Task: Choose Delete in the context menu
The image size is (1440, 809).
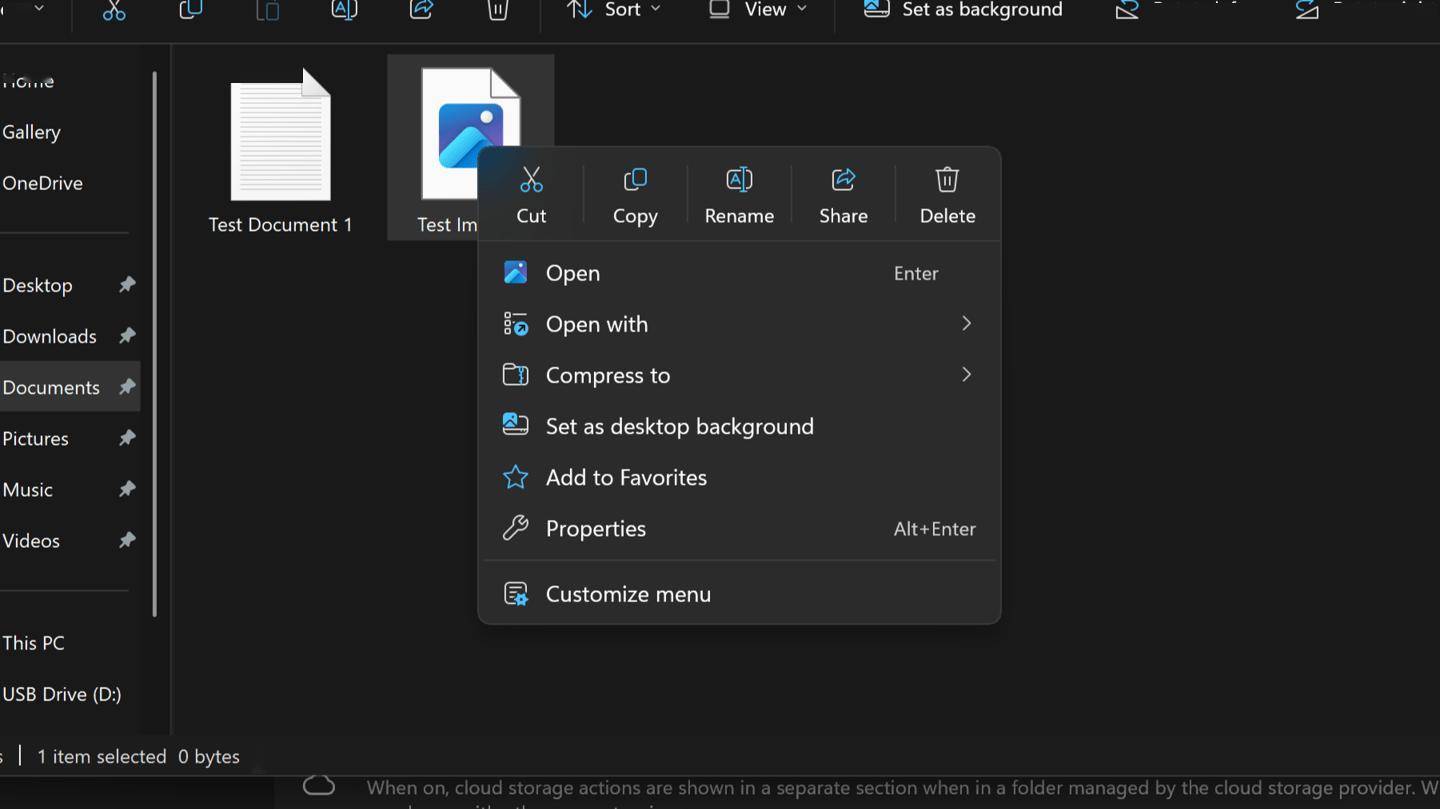Action: 947,196
